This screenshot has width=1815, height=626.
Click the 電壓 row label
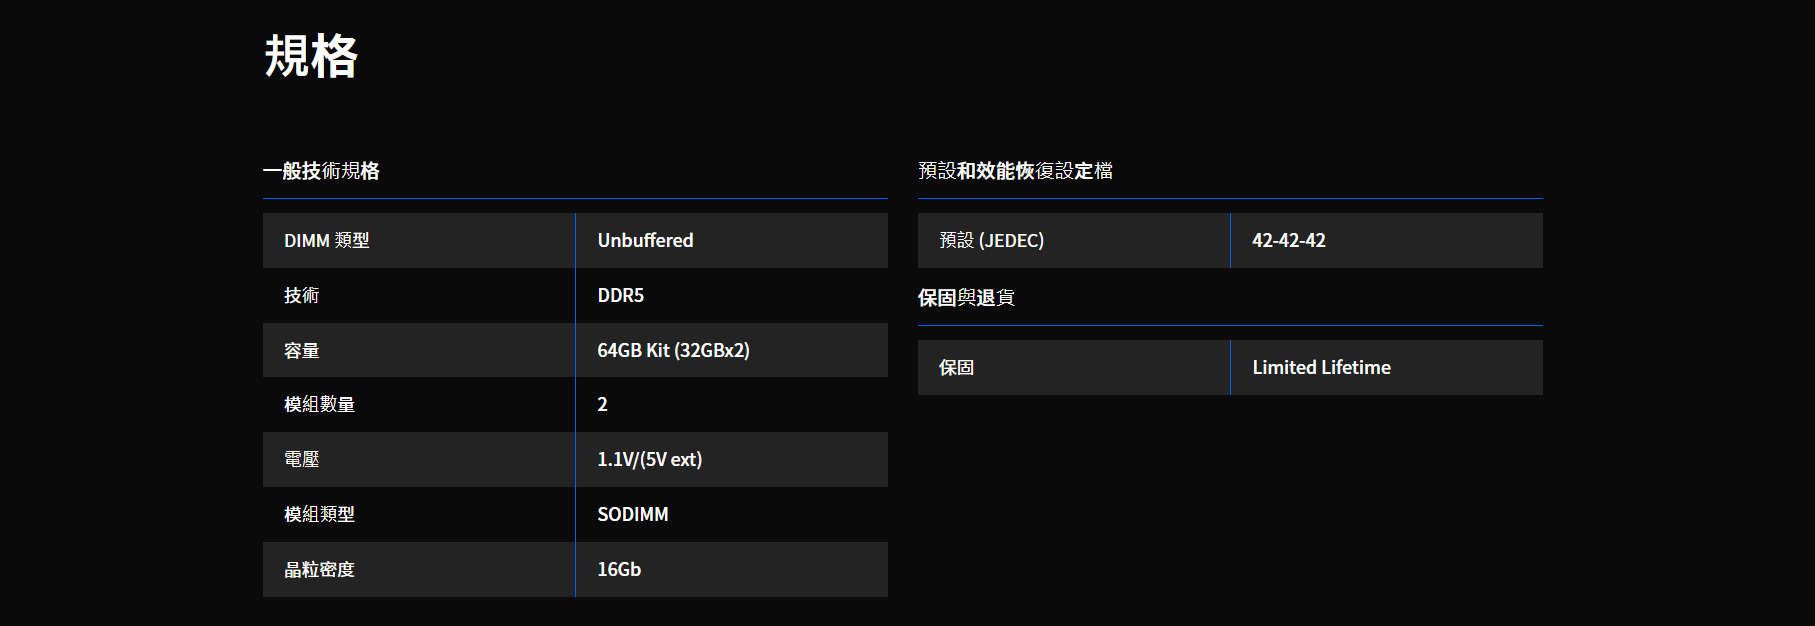(x=301, y=459)
